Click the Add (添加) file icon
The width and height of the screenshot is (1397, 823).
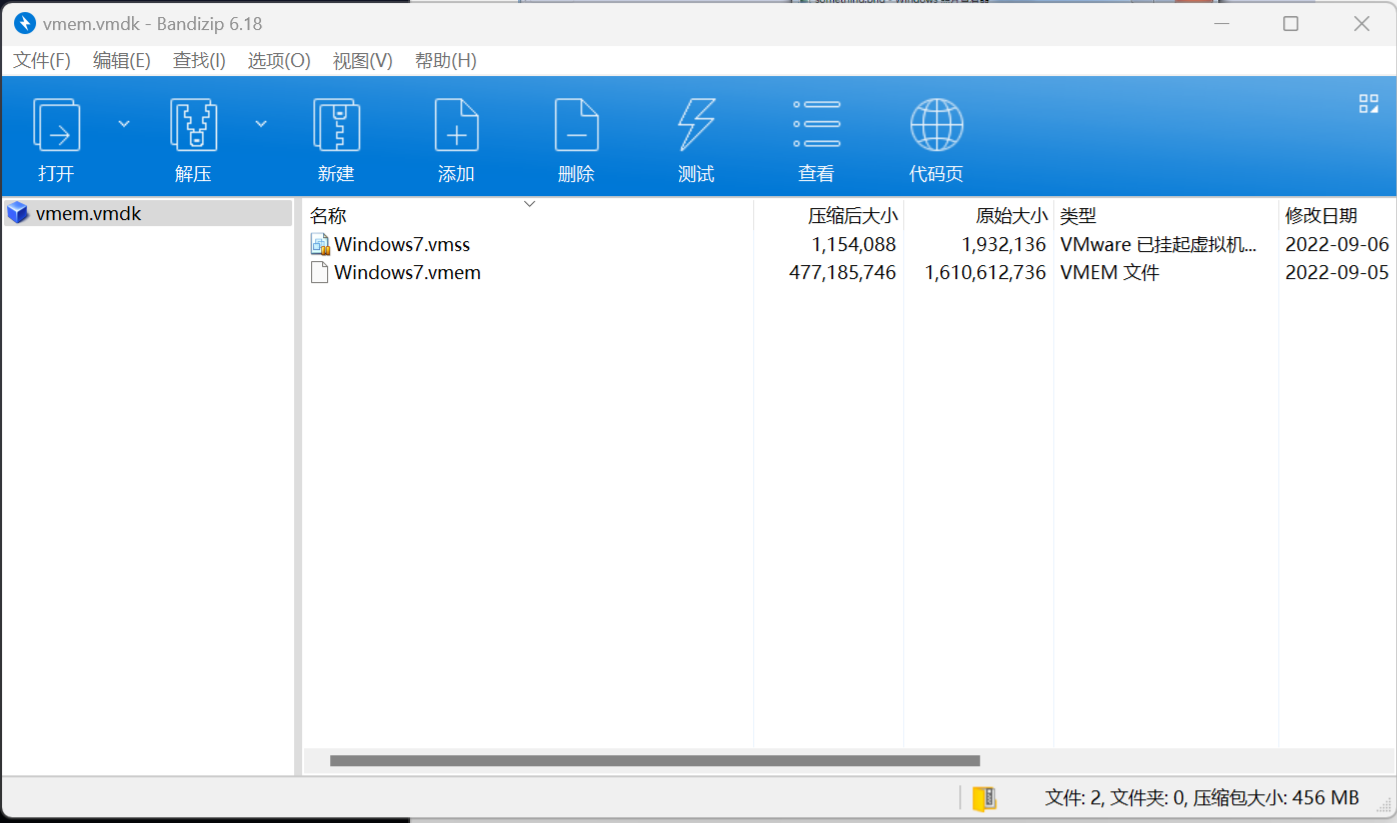pos(456,125)
